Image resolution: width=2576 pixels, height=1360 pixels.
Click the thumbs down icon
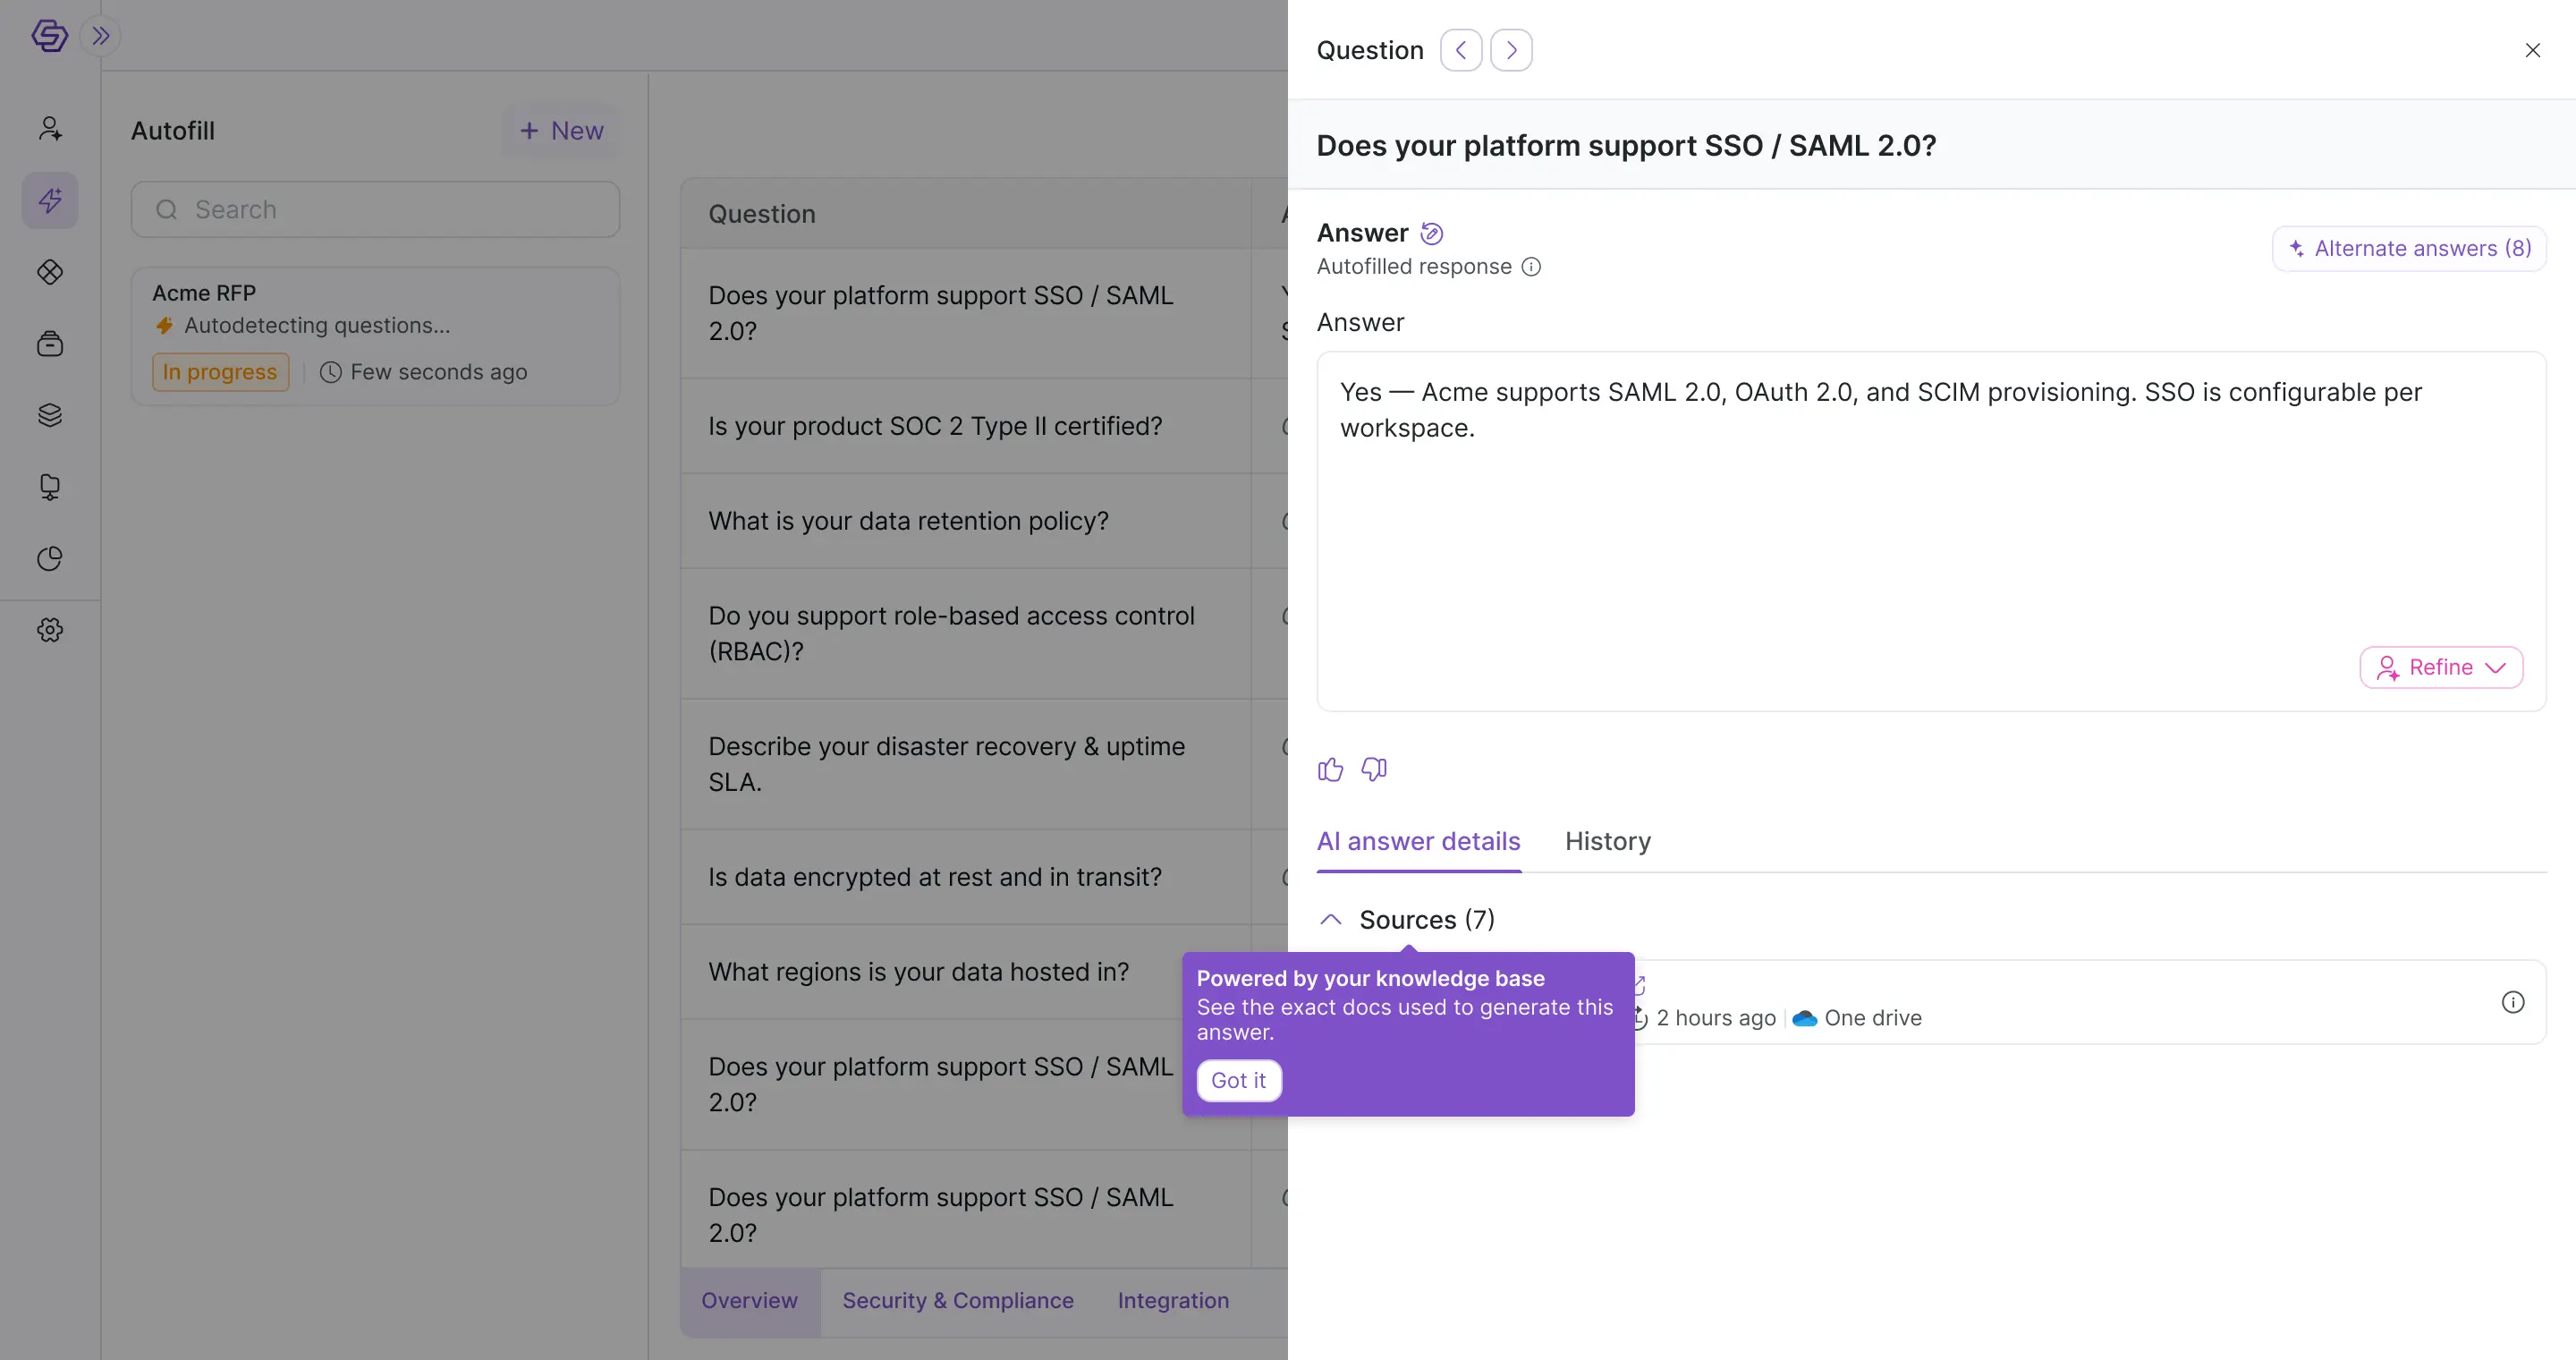click(1374, 769)
